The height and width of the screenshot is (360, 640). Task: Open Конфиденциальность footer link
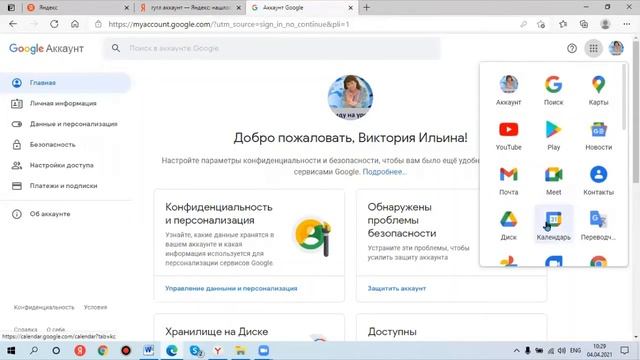coord(44,307)
